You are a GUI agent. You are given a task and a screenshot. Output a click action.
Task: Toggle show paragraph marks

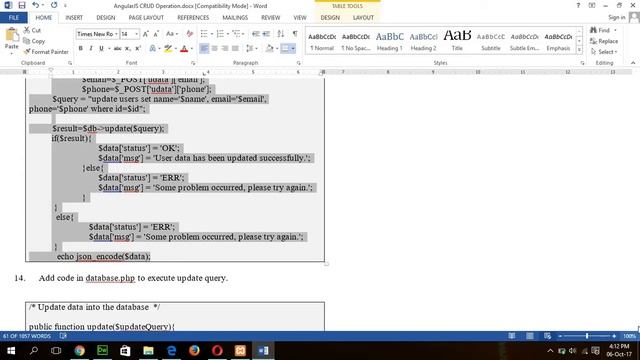[295, 34]
